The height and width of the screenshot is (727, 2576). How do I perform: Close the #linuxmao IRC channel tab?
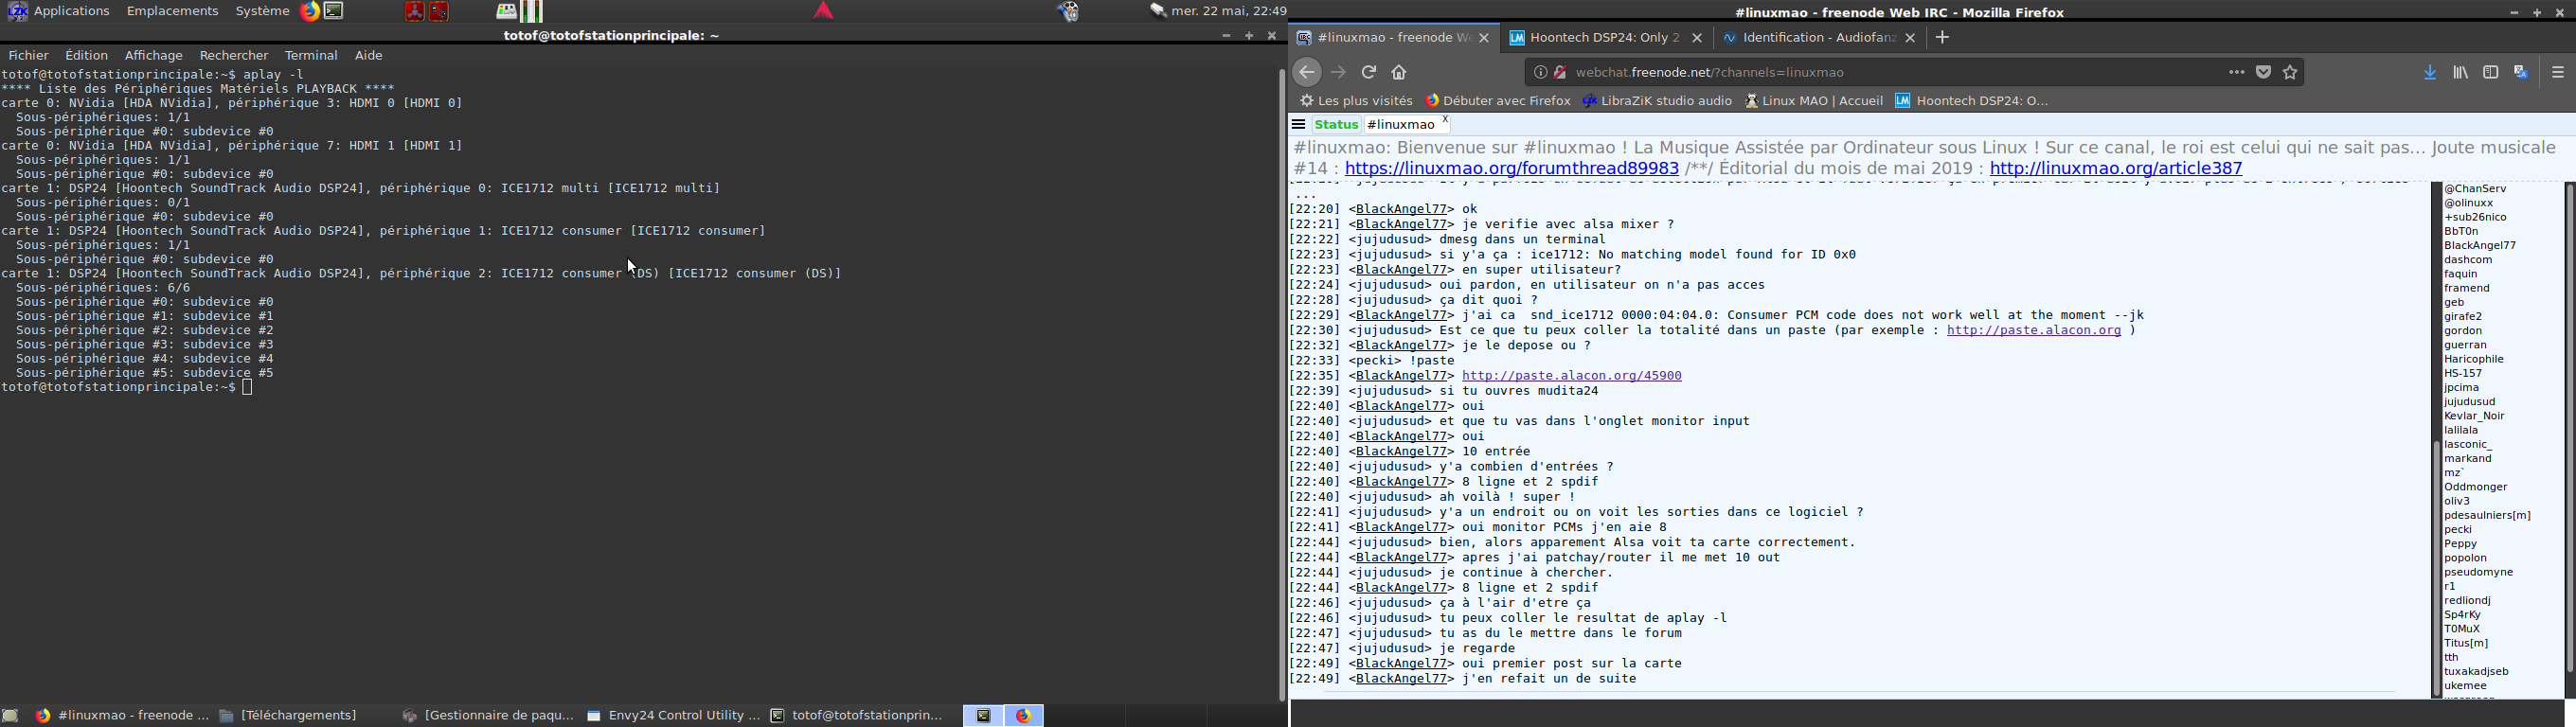pyautogui.click(x=1445, y=120)
